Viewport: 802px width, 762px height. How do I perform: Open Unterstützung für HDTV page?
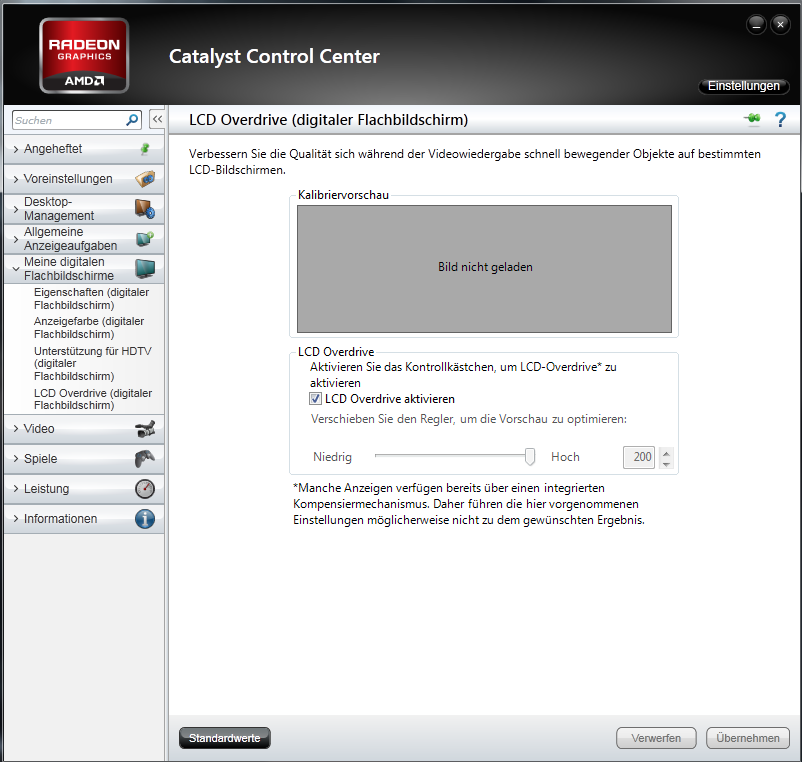tap(93, 364)
